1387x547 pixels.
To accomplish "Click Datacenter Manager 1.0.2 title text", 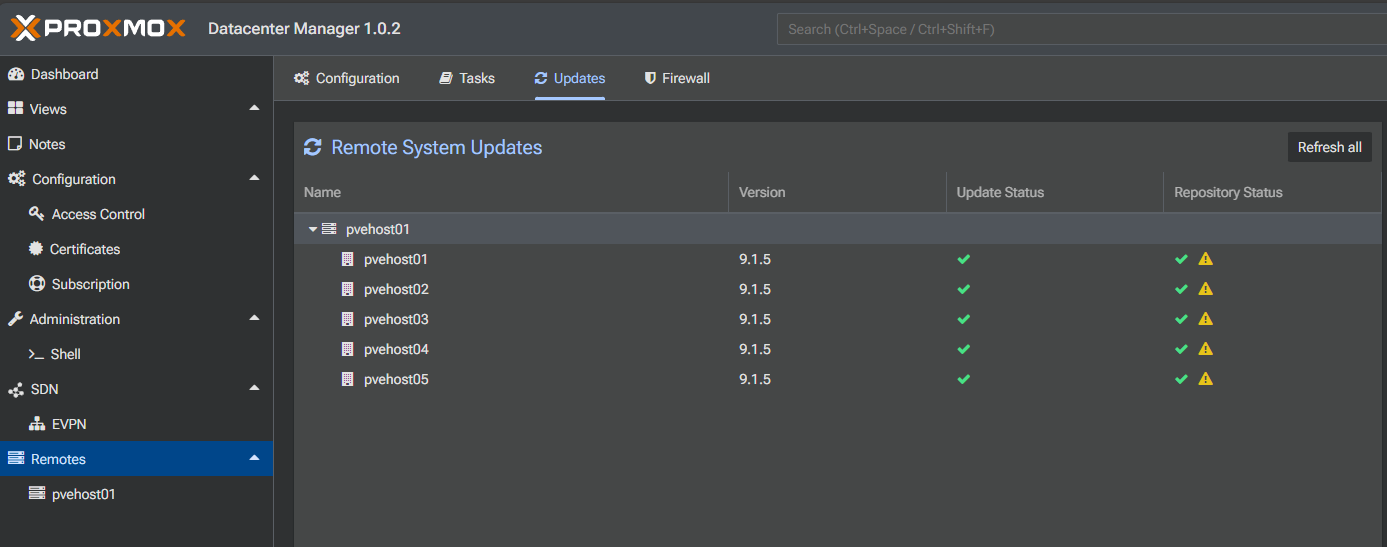I will pyautogui.click(x=304, y=28).
